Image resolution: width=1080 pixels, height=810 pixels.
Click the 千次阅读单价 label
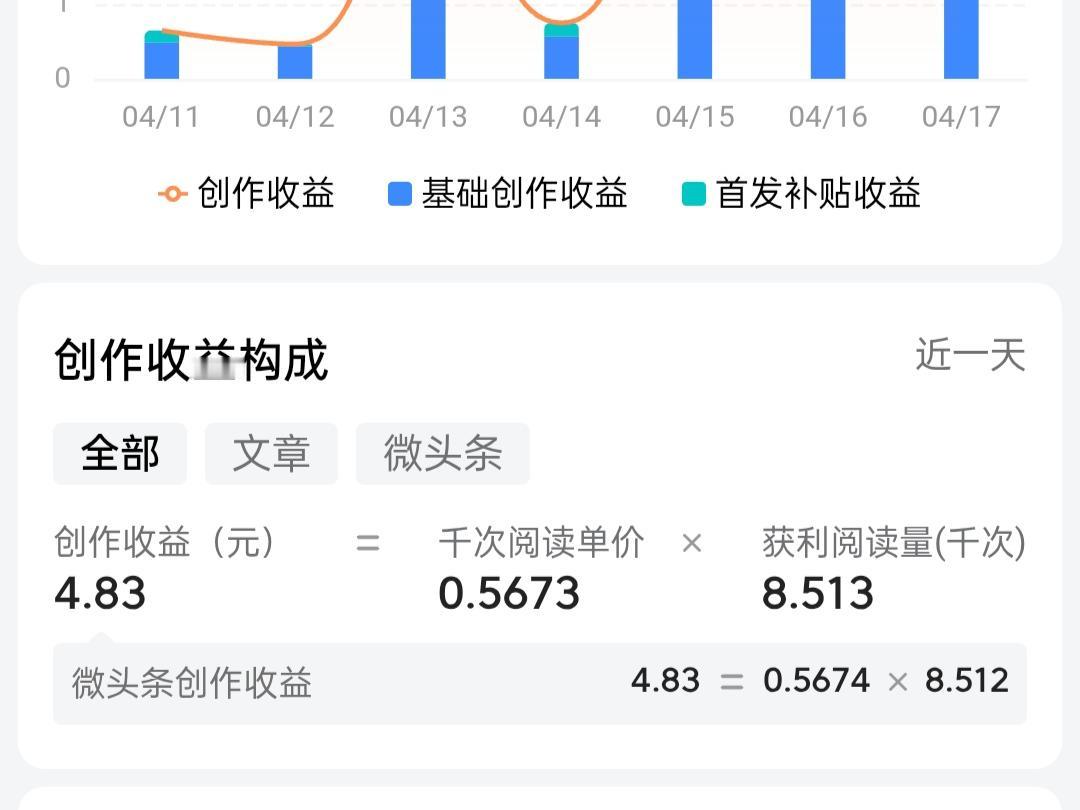(541, 542)
